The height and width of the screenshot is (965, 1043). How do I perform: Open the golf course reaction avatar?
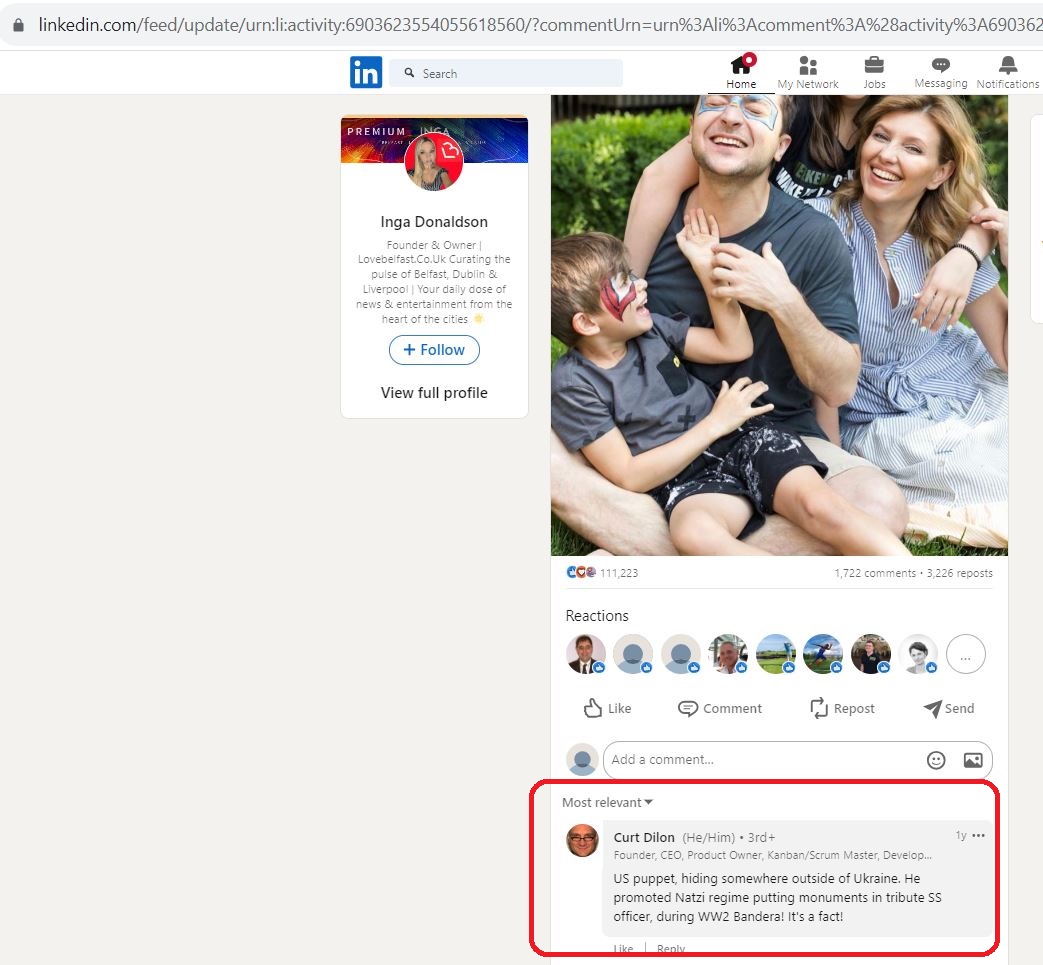tap(776, 654)
